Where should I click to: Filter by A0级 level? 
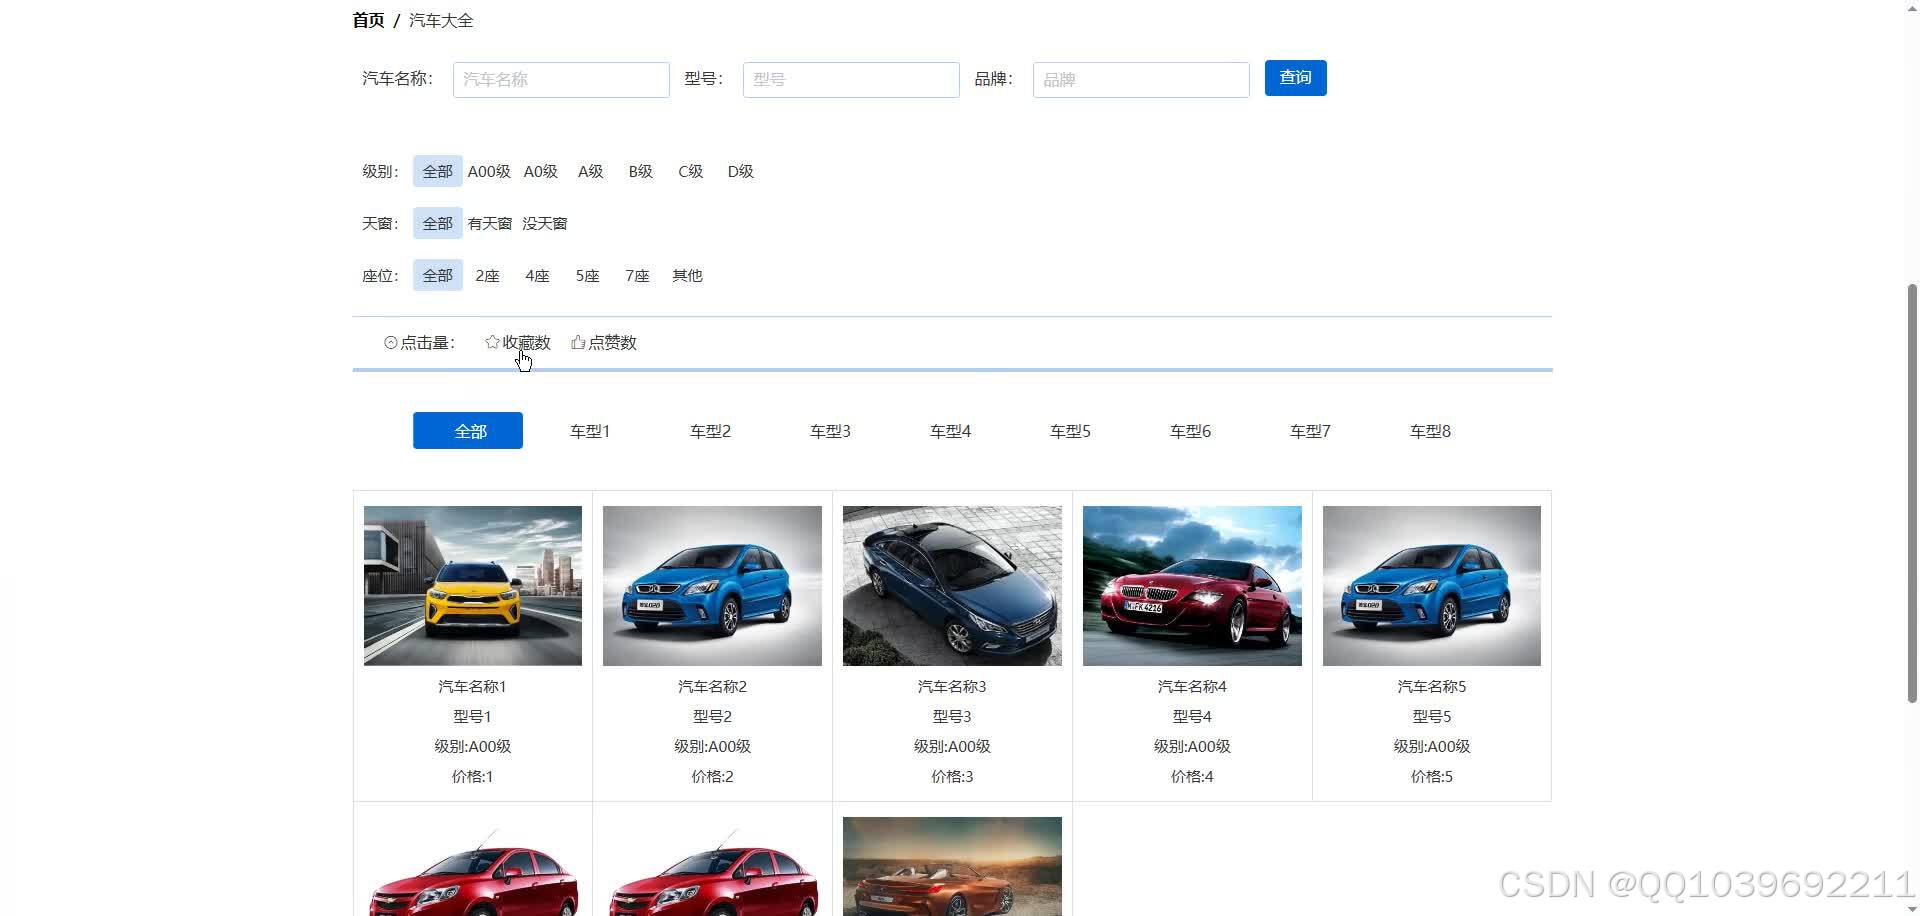[x=541, y=171]
